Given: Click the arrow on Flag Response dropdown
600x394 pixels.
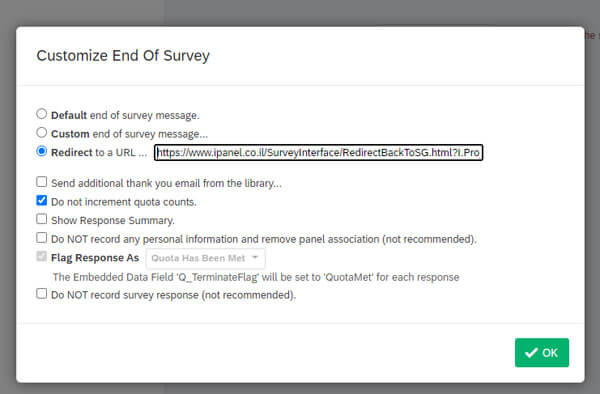Looking at the screenshot, I should tap(255, 257).
